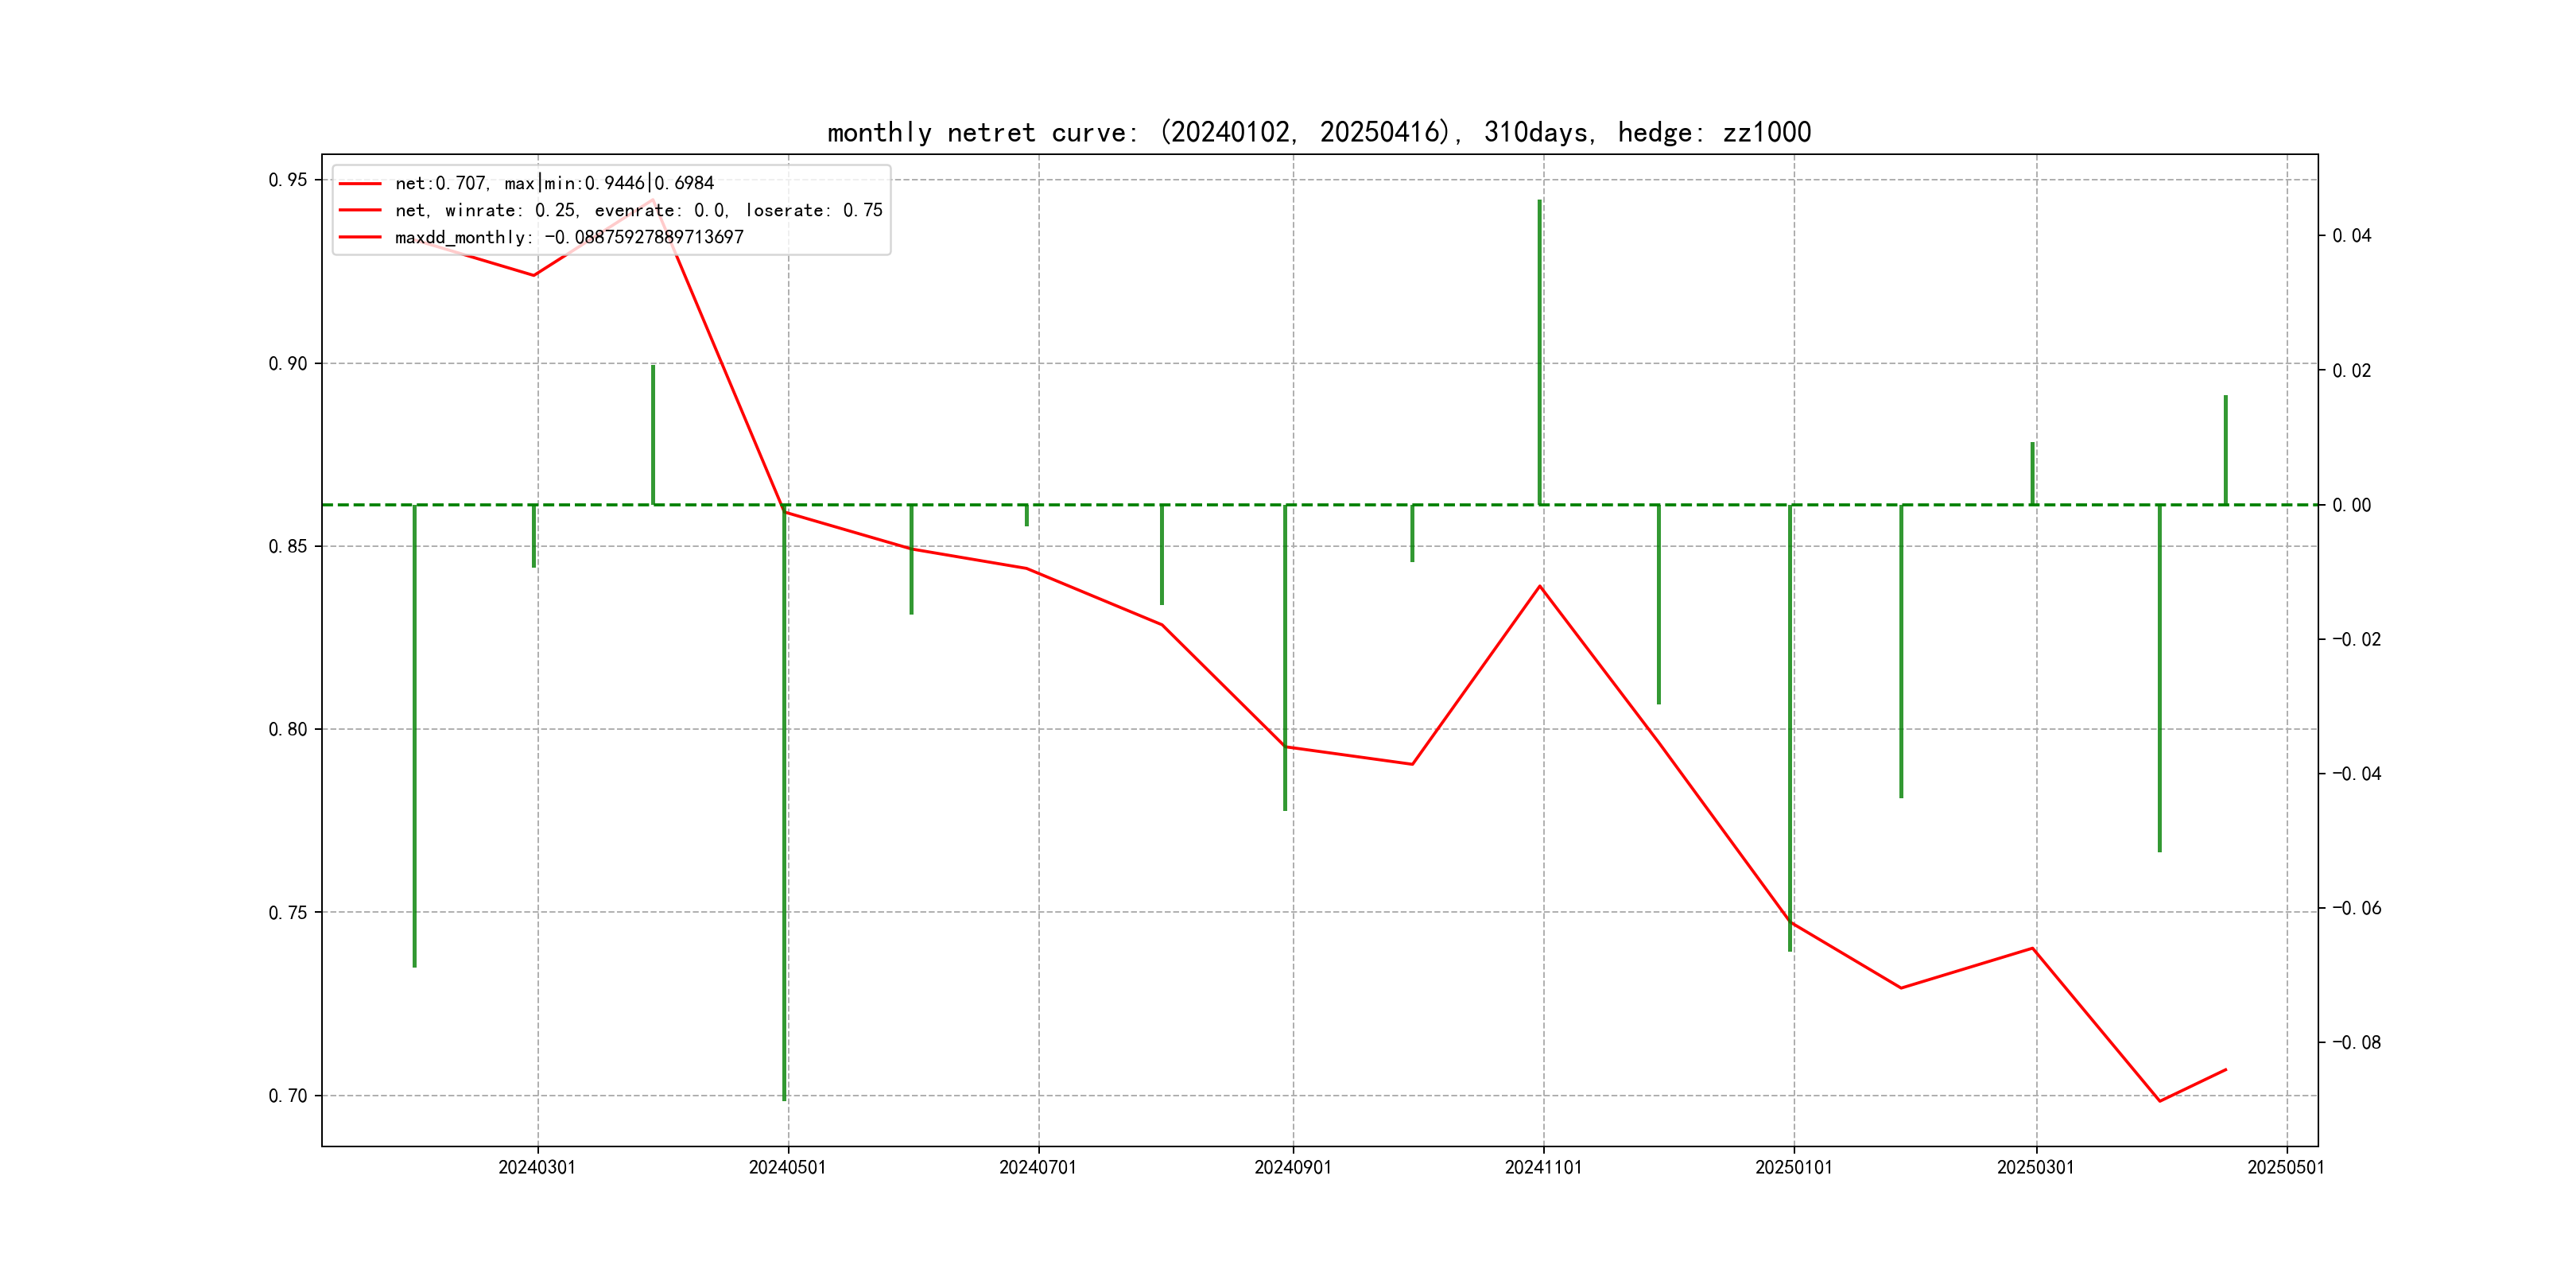Click the -0.08 right axis tick label

(x=2356, y=1042)
